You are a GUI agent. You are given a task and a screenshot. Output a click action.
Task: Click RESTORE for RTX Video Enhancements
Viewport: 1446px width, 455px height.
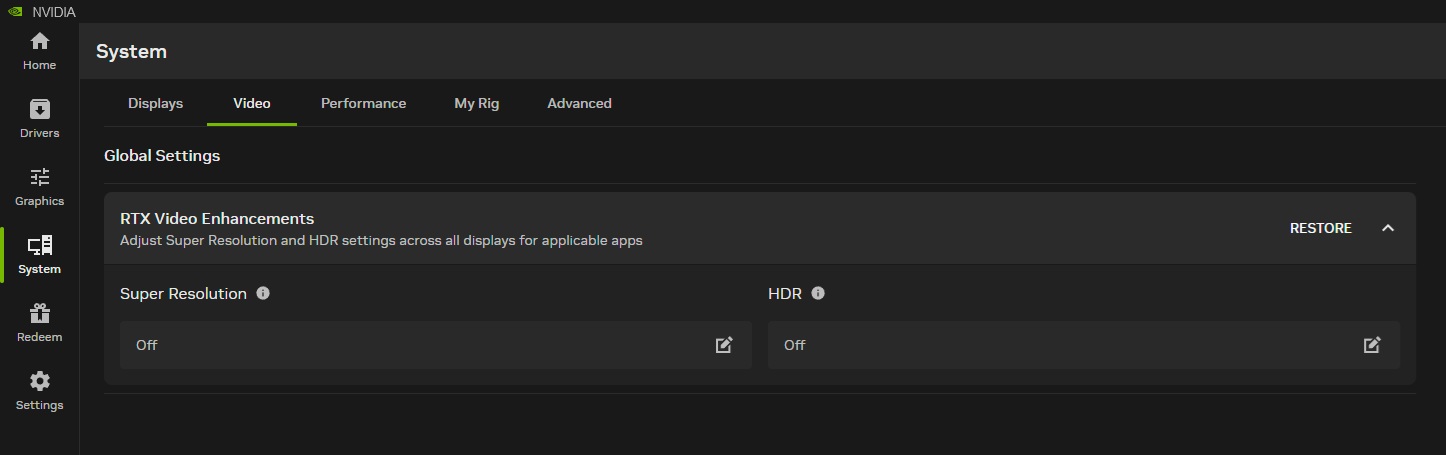pos(1320,228)
